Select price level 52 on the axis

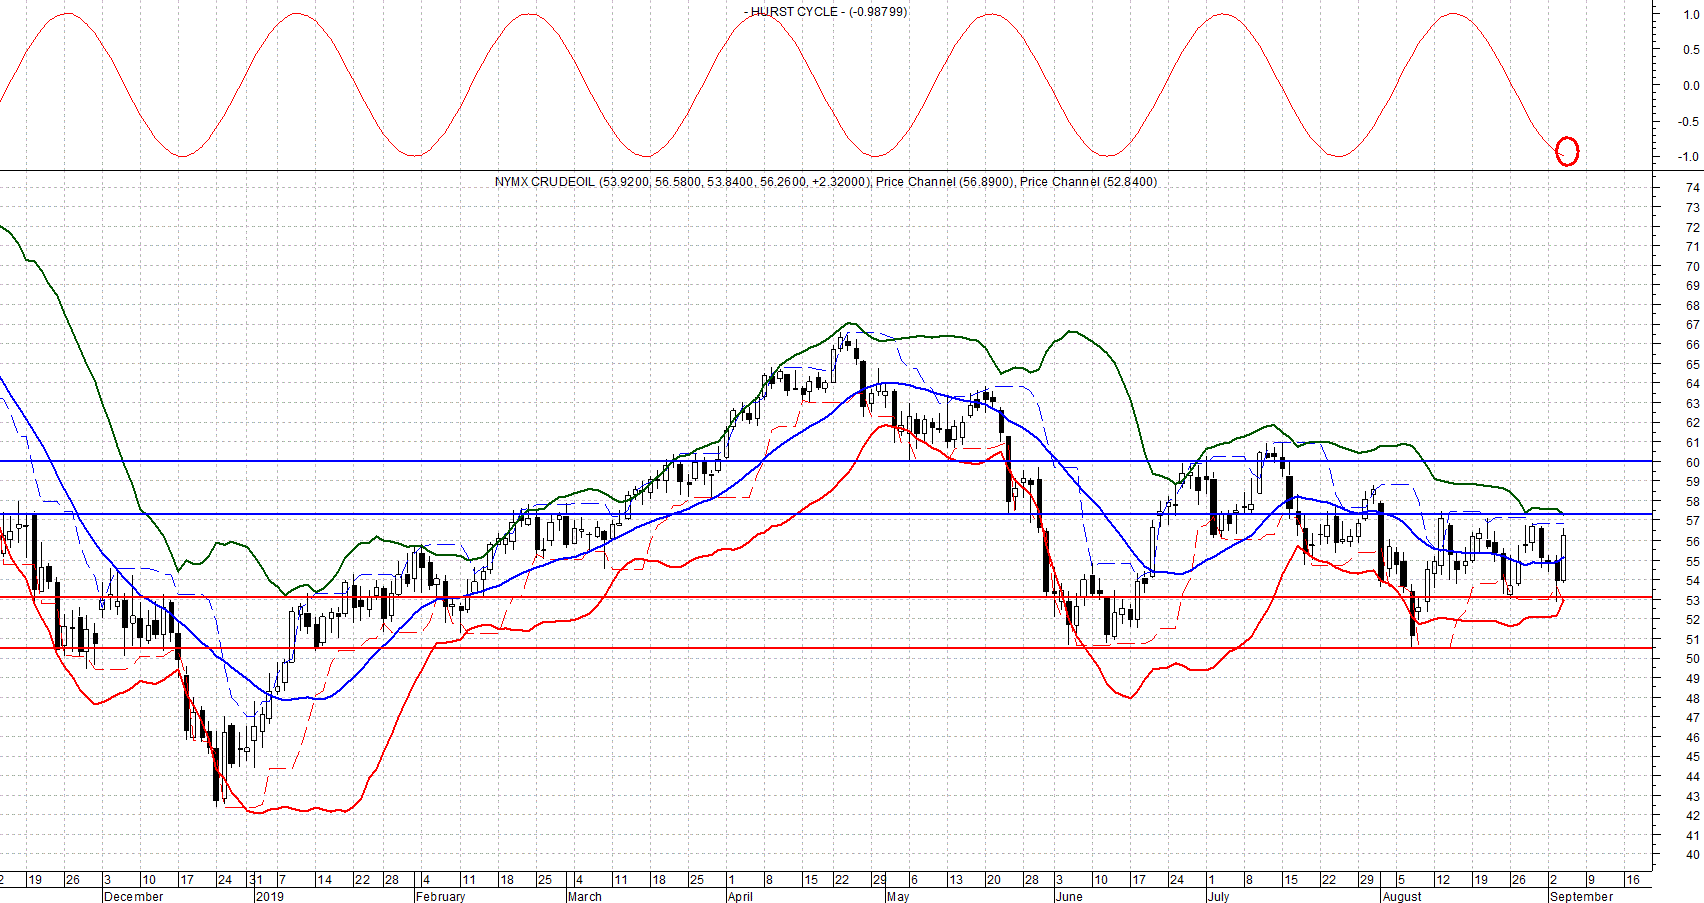click(x=1693, y=620)
